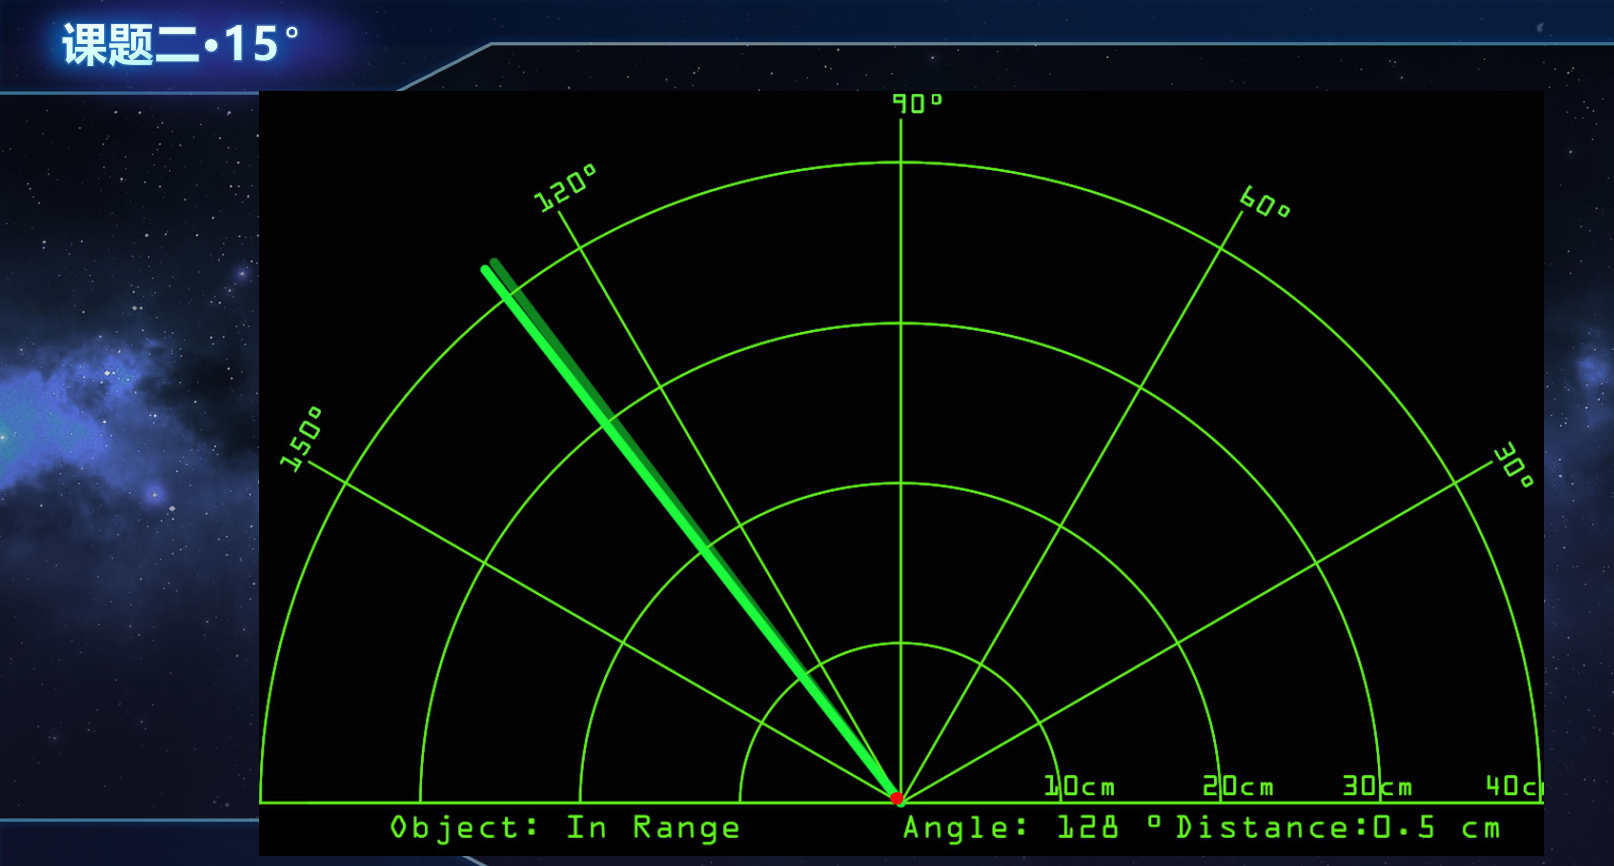Image resolution: width=1614 pixels, height=866 pixels.
Task: Click the tip of the green sweep beam
Action: pyautogui.click(x=489, y=268)
